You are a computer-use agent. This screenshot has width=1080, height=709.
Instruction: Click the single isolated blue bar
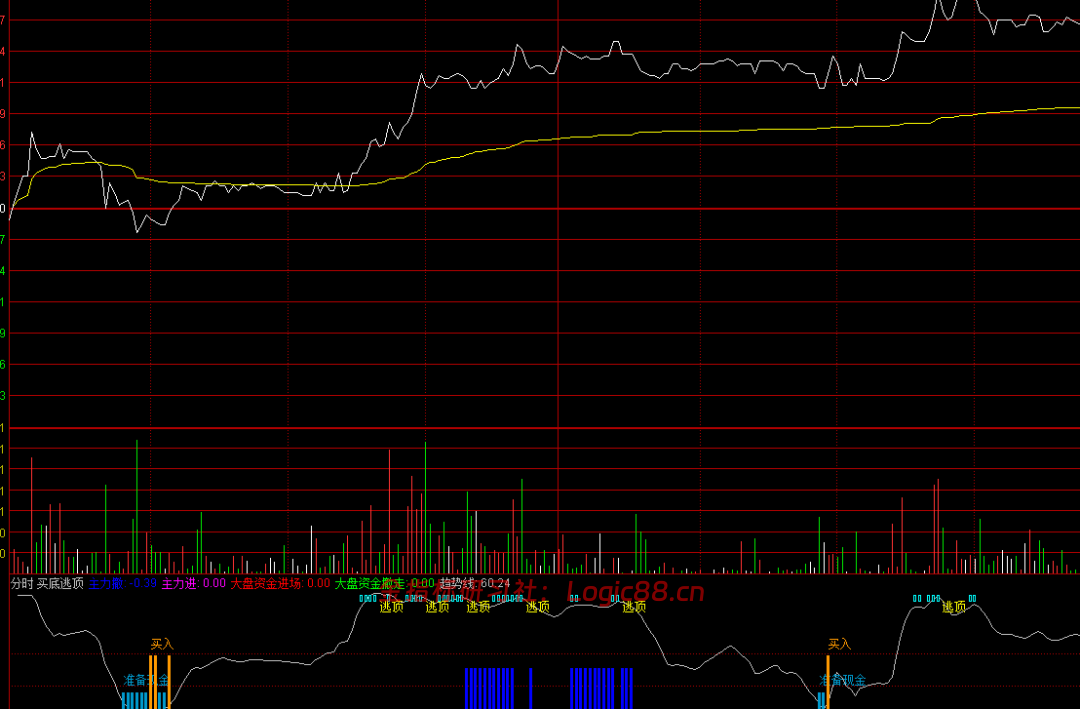pos(530,688)
